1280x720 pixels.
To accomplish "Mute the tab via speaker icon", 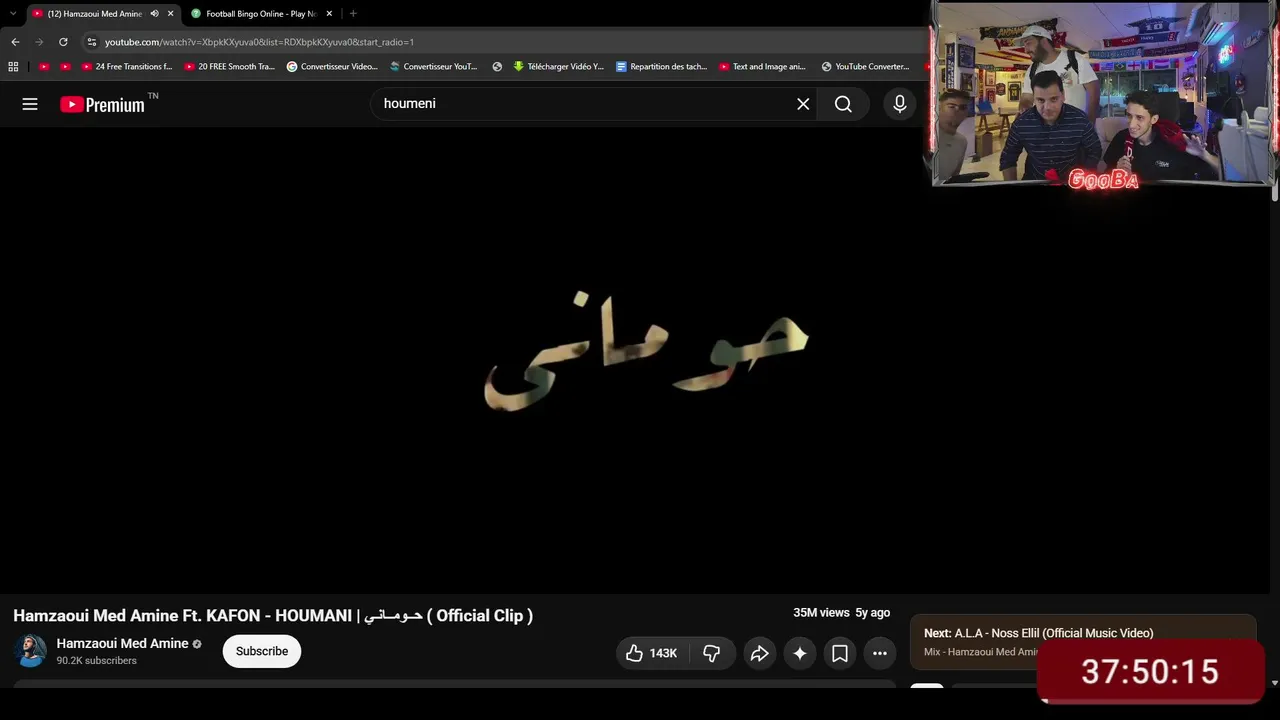I will [154, 14].
